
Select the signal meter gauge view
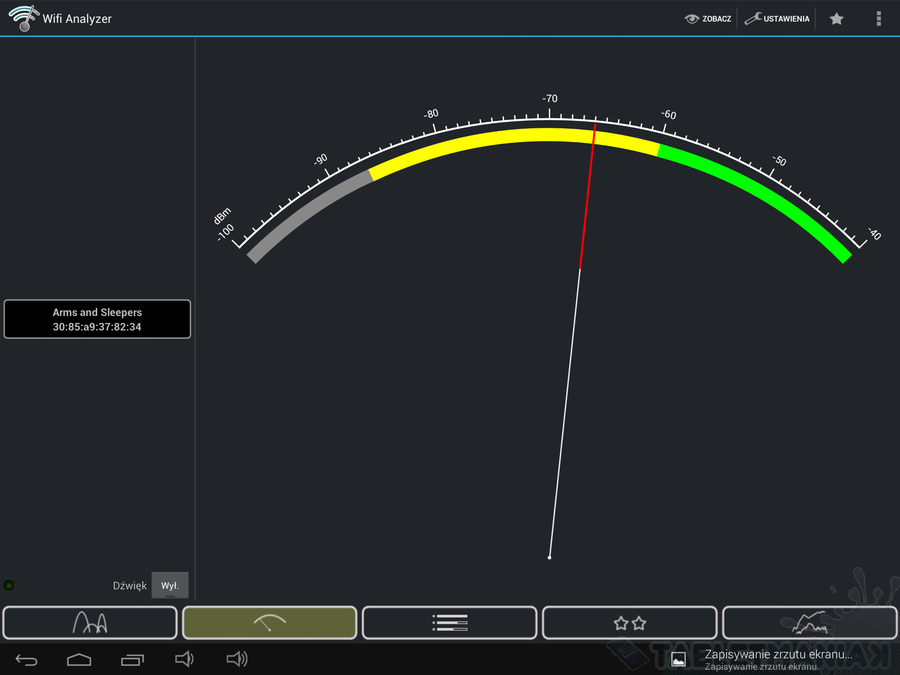tap(269, 622)
